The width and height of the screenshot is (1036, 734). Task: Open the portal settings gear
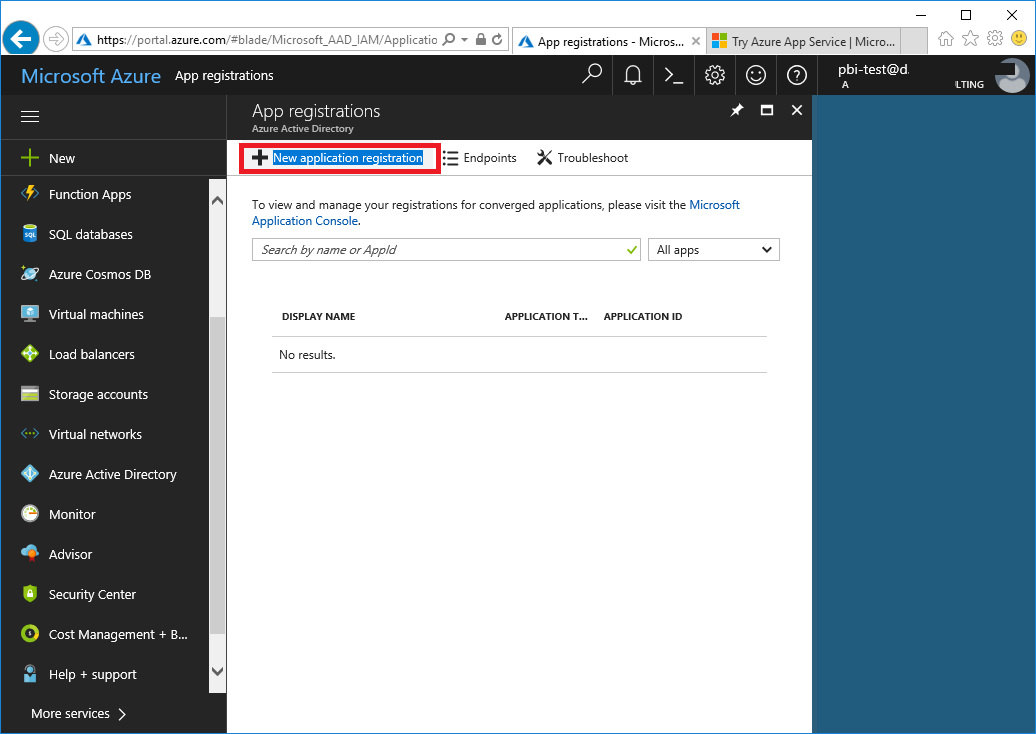tap(714, 75)
